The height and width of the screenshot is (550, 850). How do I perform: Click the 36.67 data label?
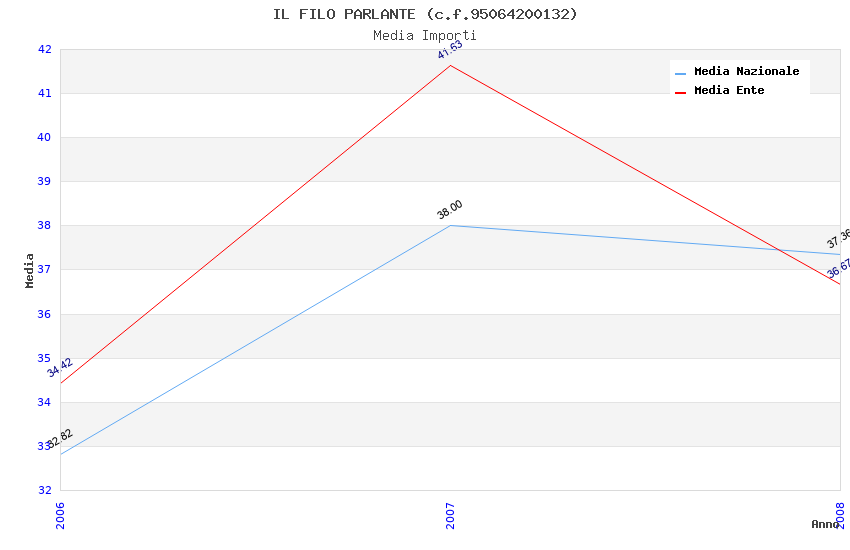point(839,266)
